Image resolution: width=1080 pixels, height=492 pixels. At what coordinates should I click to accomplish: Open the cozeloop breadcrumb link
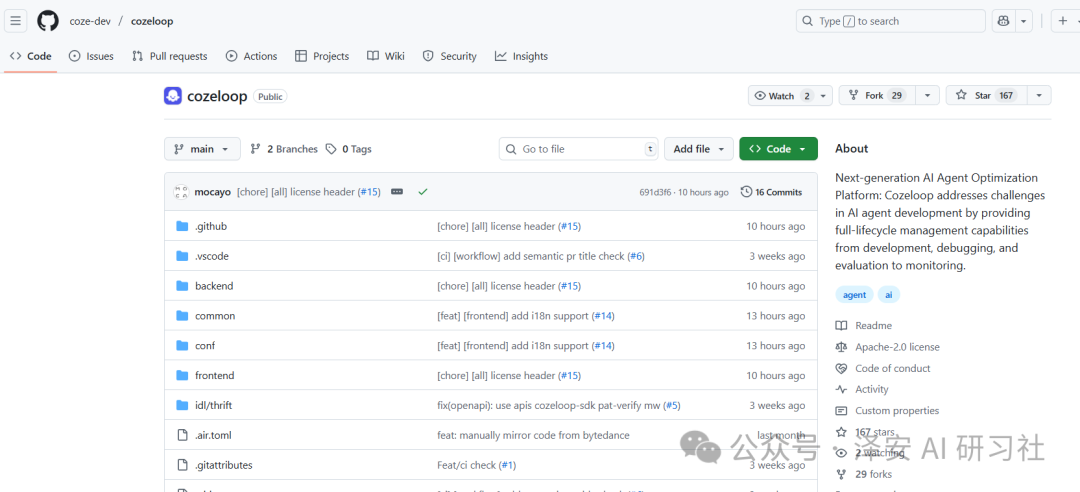point(152,21)
